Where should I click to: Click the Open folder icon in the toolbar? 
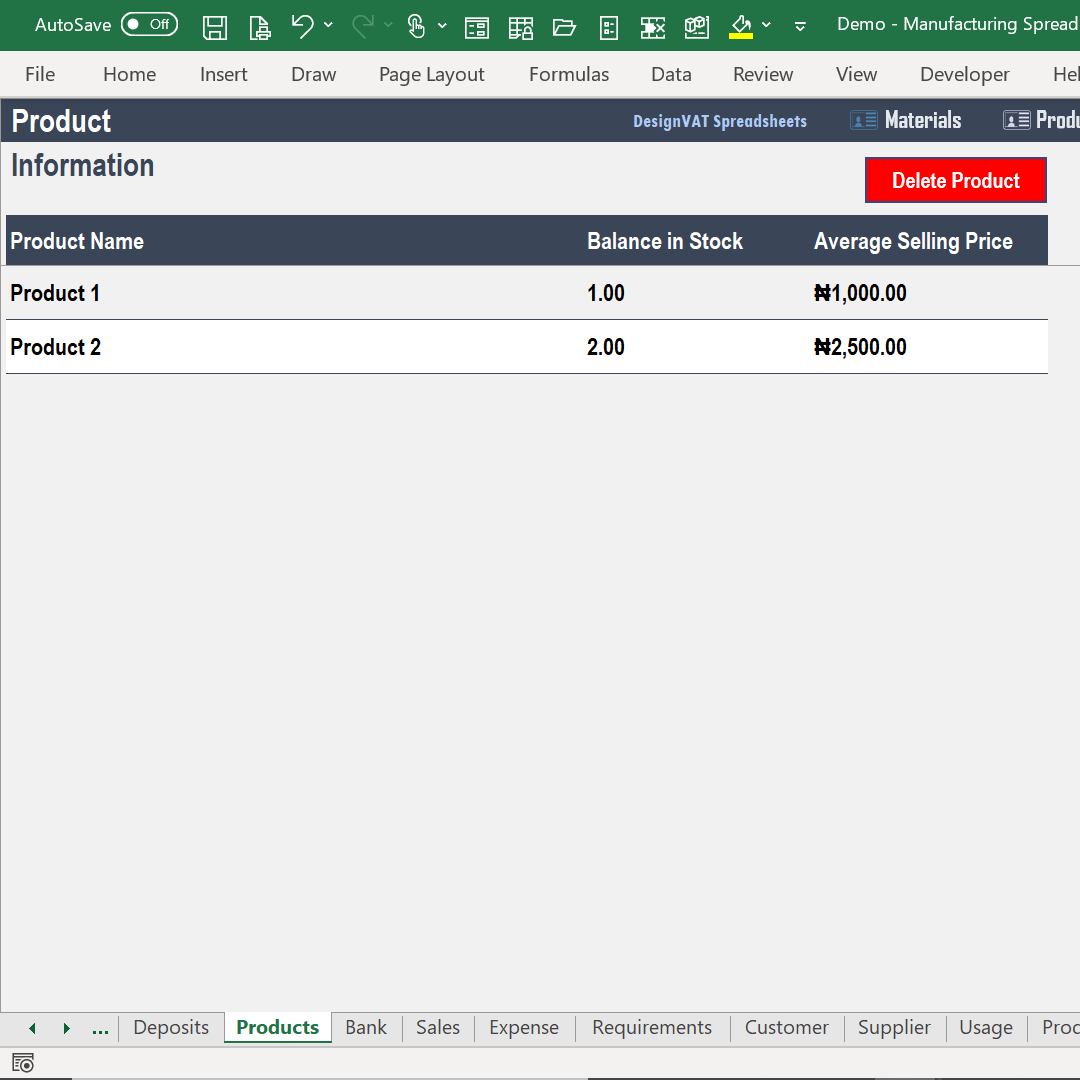click(565, 27)
